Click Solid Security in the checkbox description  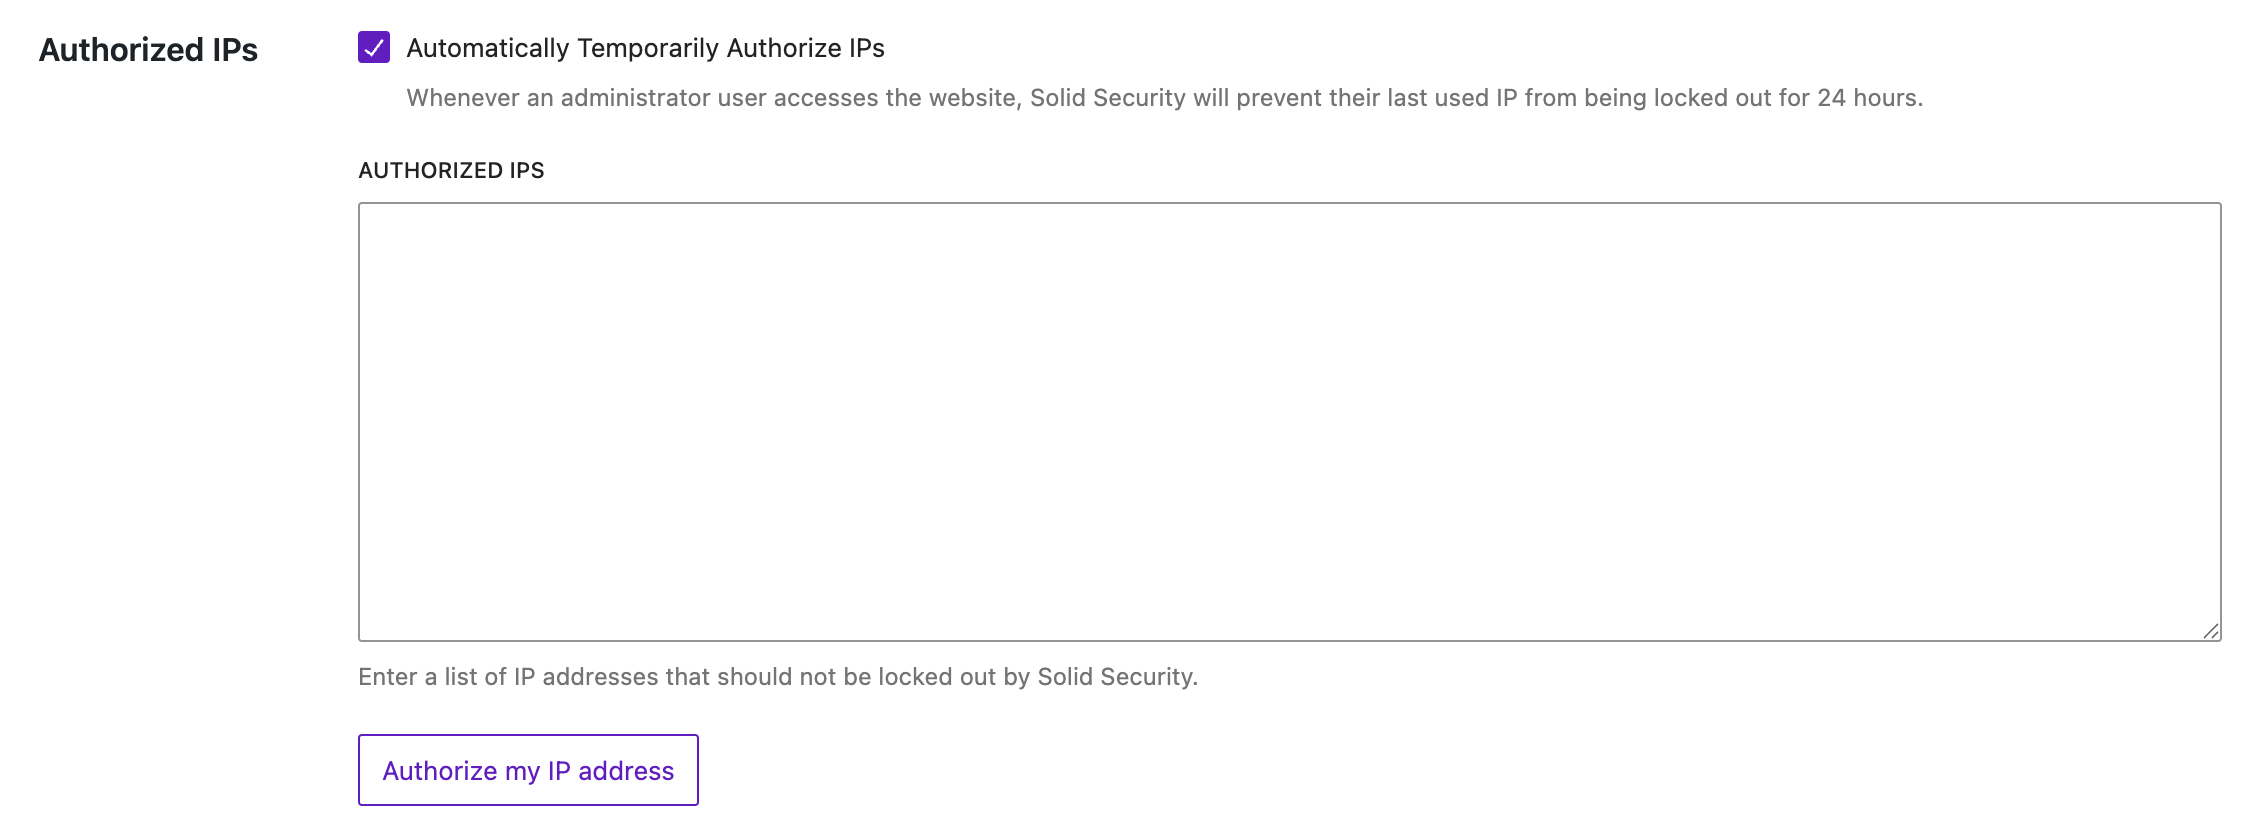pos(1107,98)
